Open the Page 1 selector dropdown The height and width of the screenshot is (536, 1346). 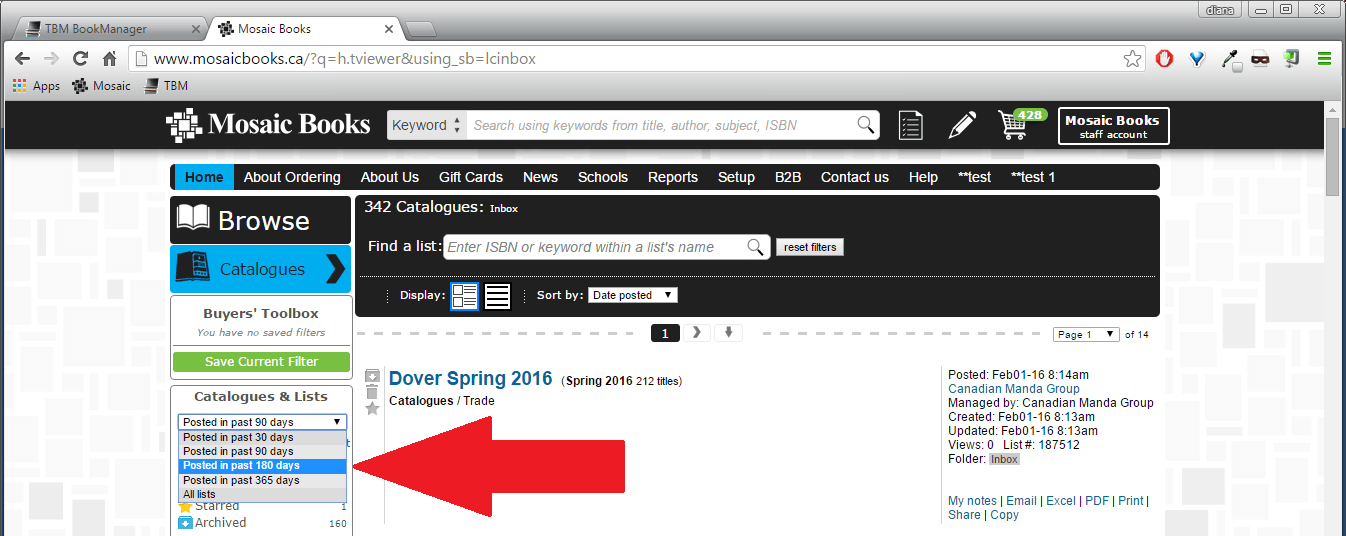tap(1085, 334)
